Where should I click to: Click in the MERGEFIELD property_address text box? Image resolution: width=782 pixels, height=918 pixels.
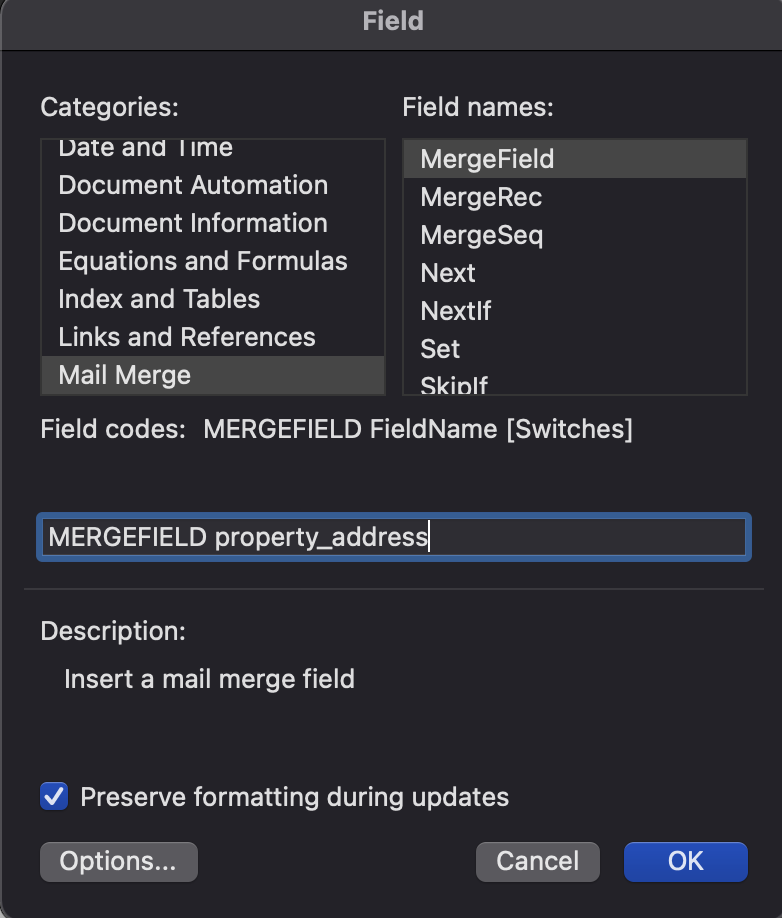[394, 537]
